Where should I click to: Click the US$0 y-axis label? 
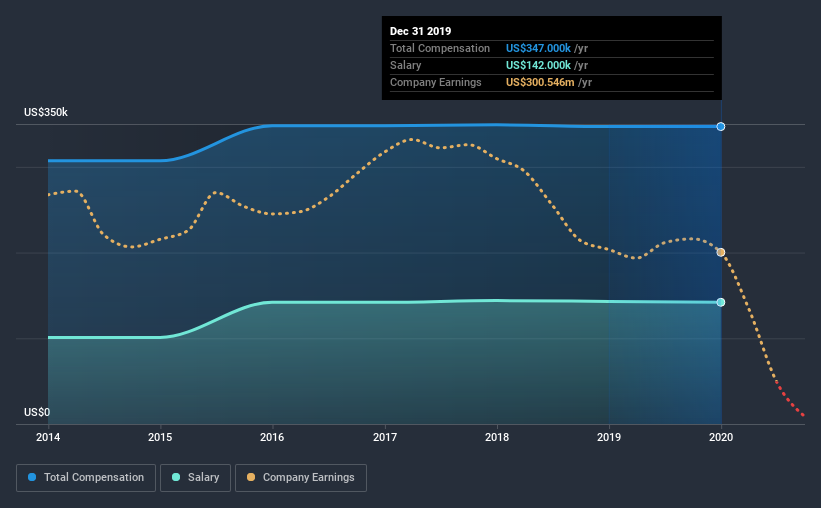(x=37, y=413)
